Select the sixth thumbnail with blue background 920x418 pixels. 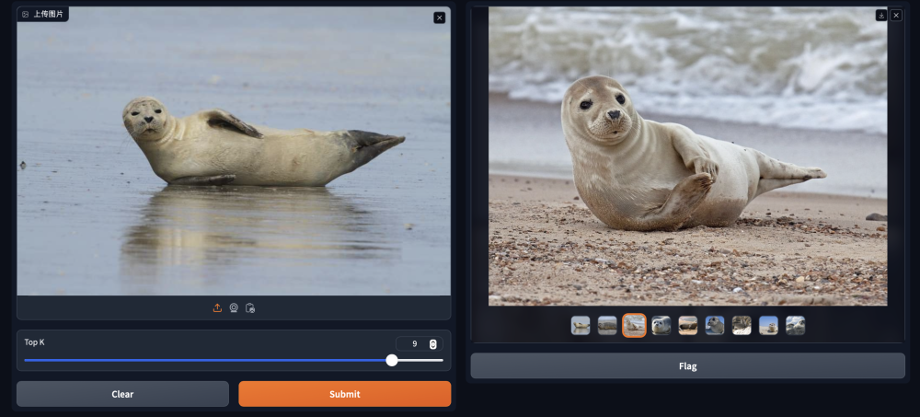[x=715, y=325]
